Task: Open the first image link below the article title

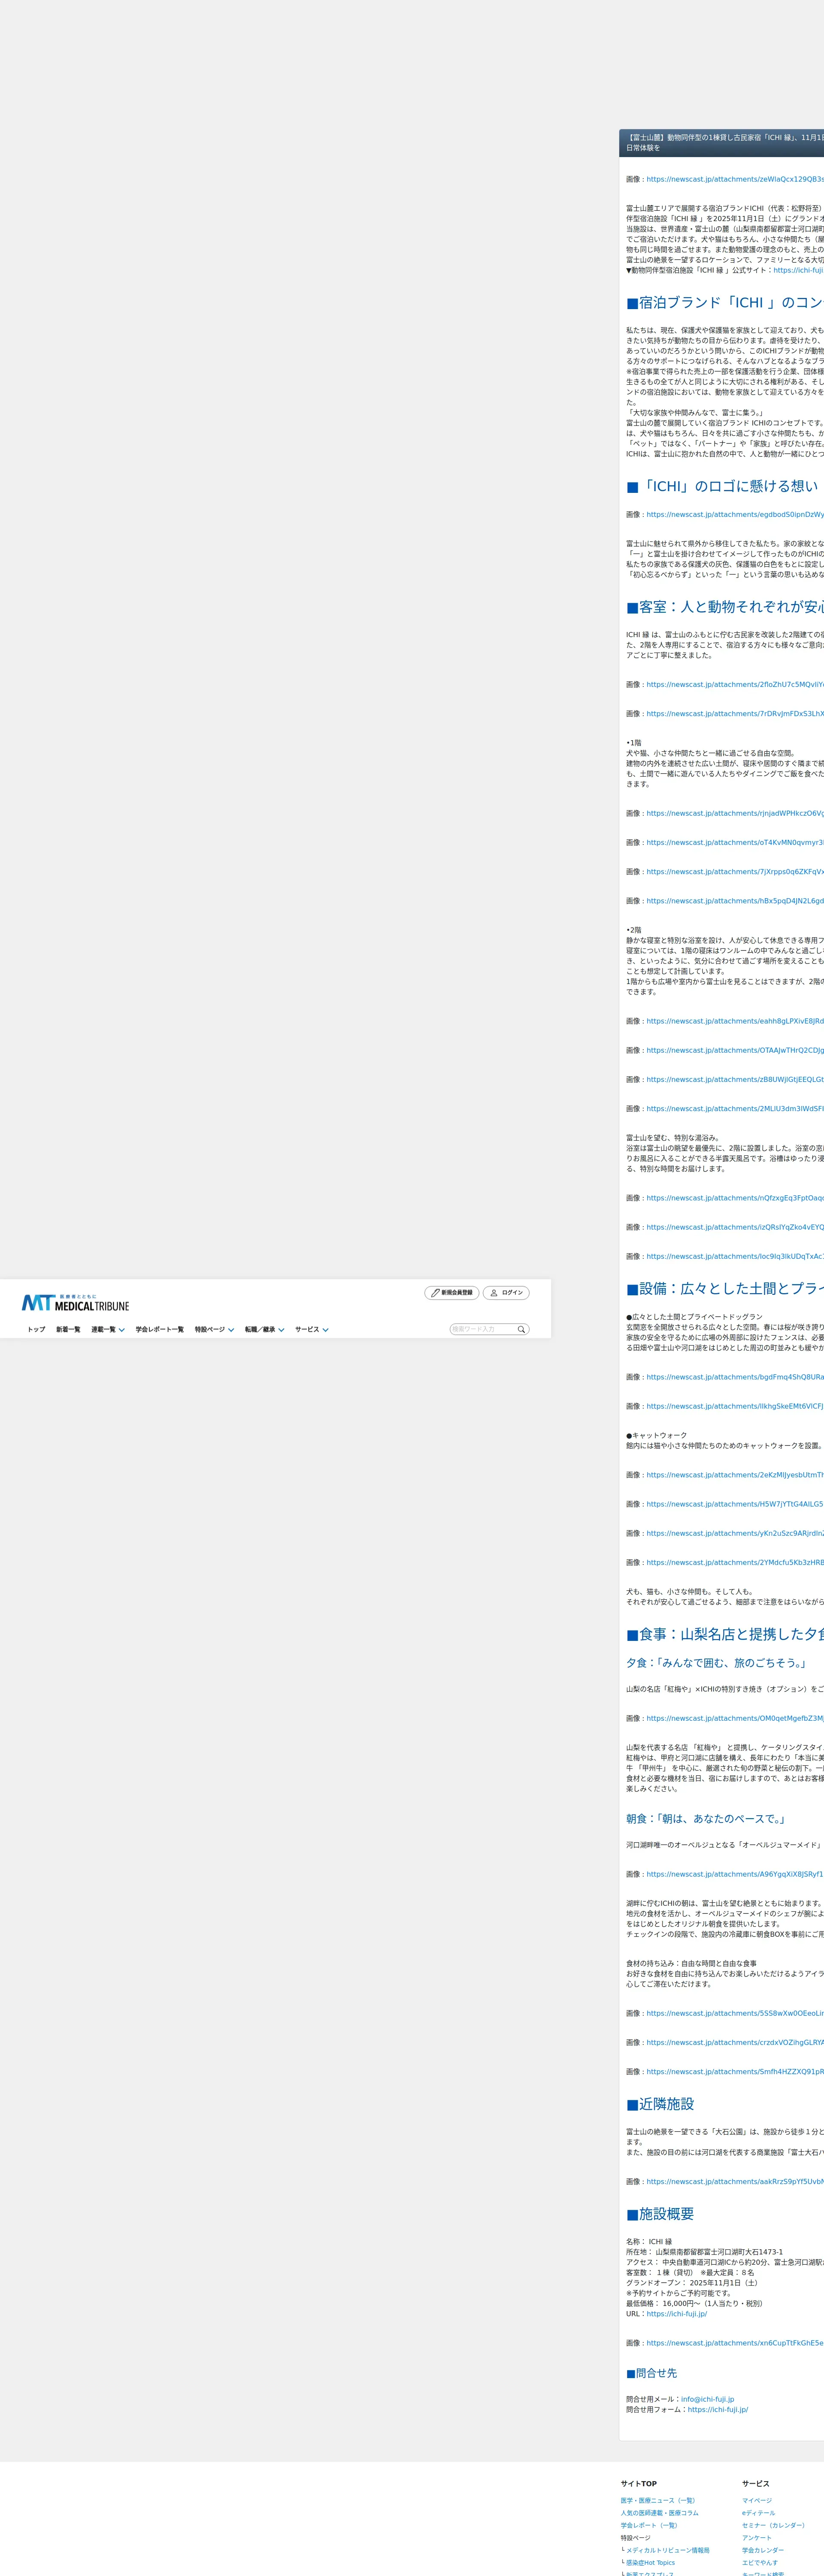Action: (735, 180)
